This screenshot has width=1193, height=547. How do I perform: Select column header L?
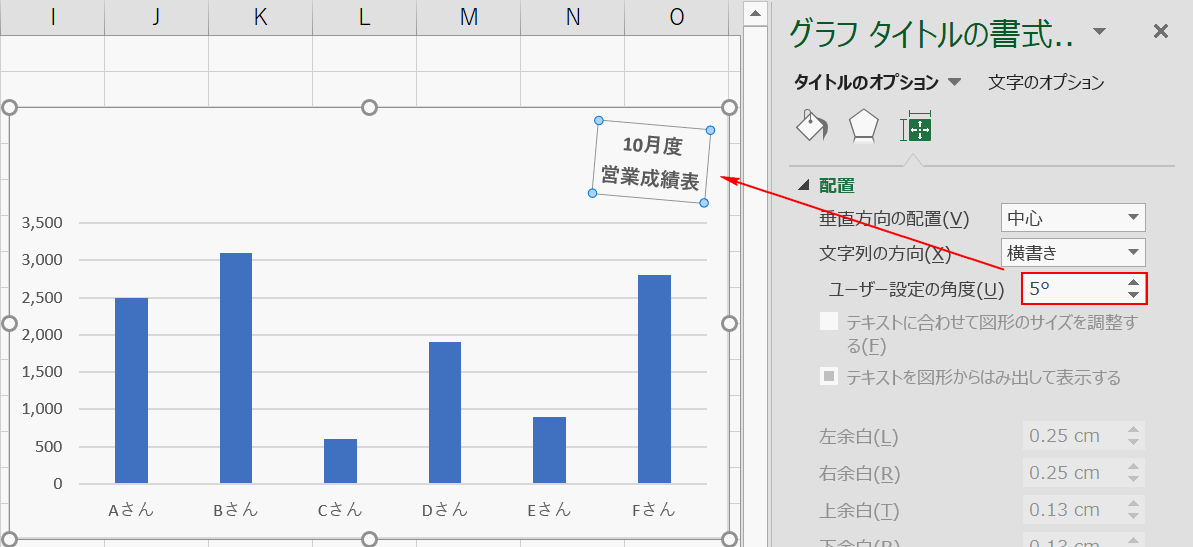364,17
